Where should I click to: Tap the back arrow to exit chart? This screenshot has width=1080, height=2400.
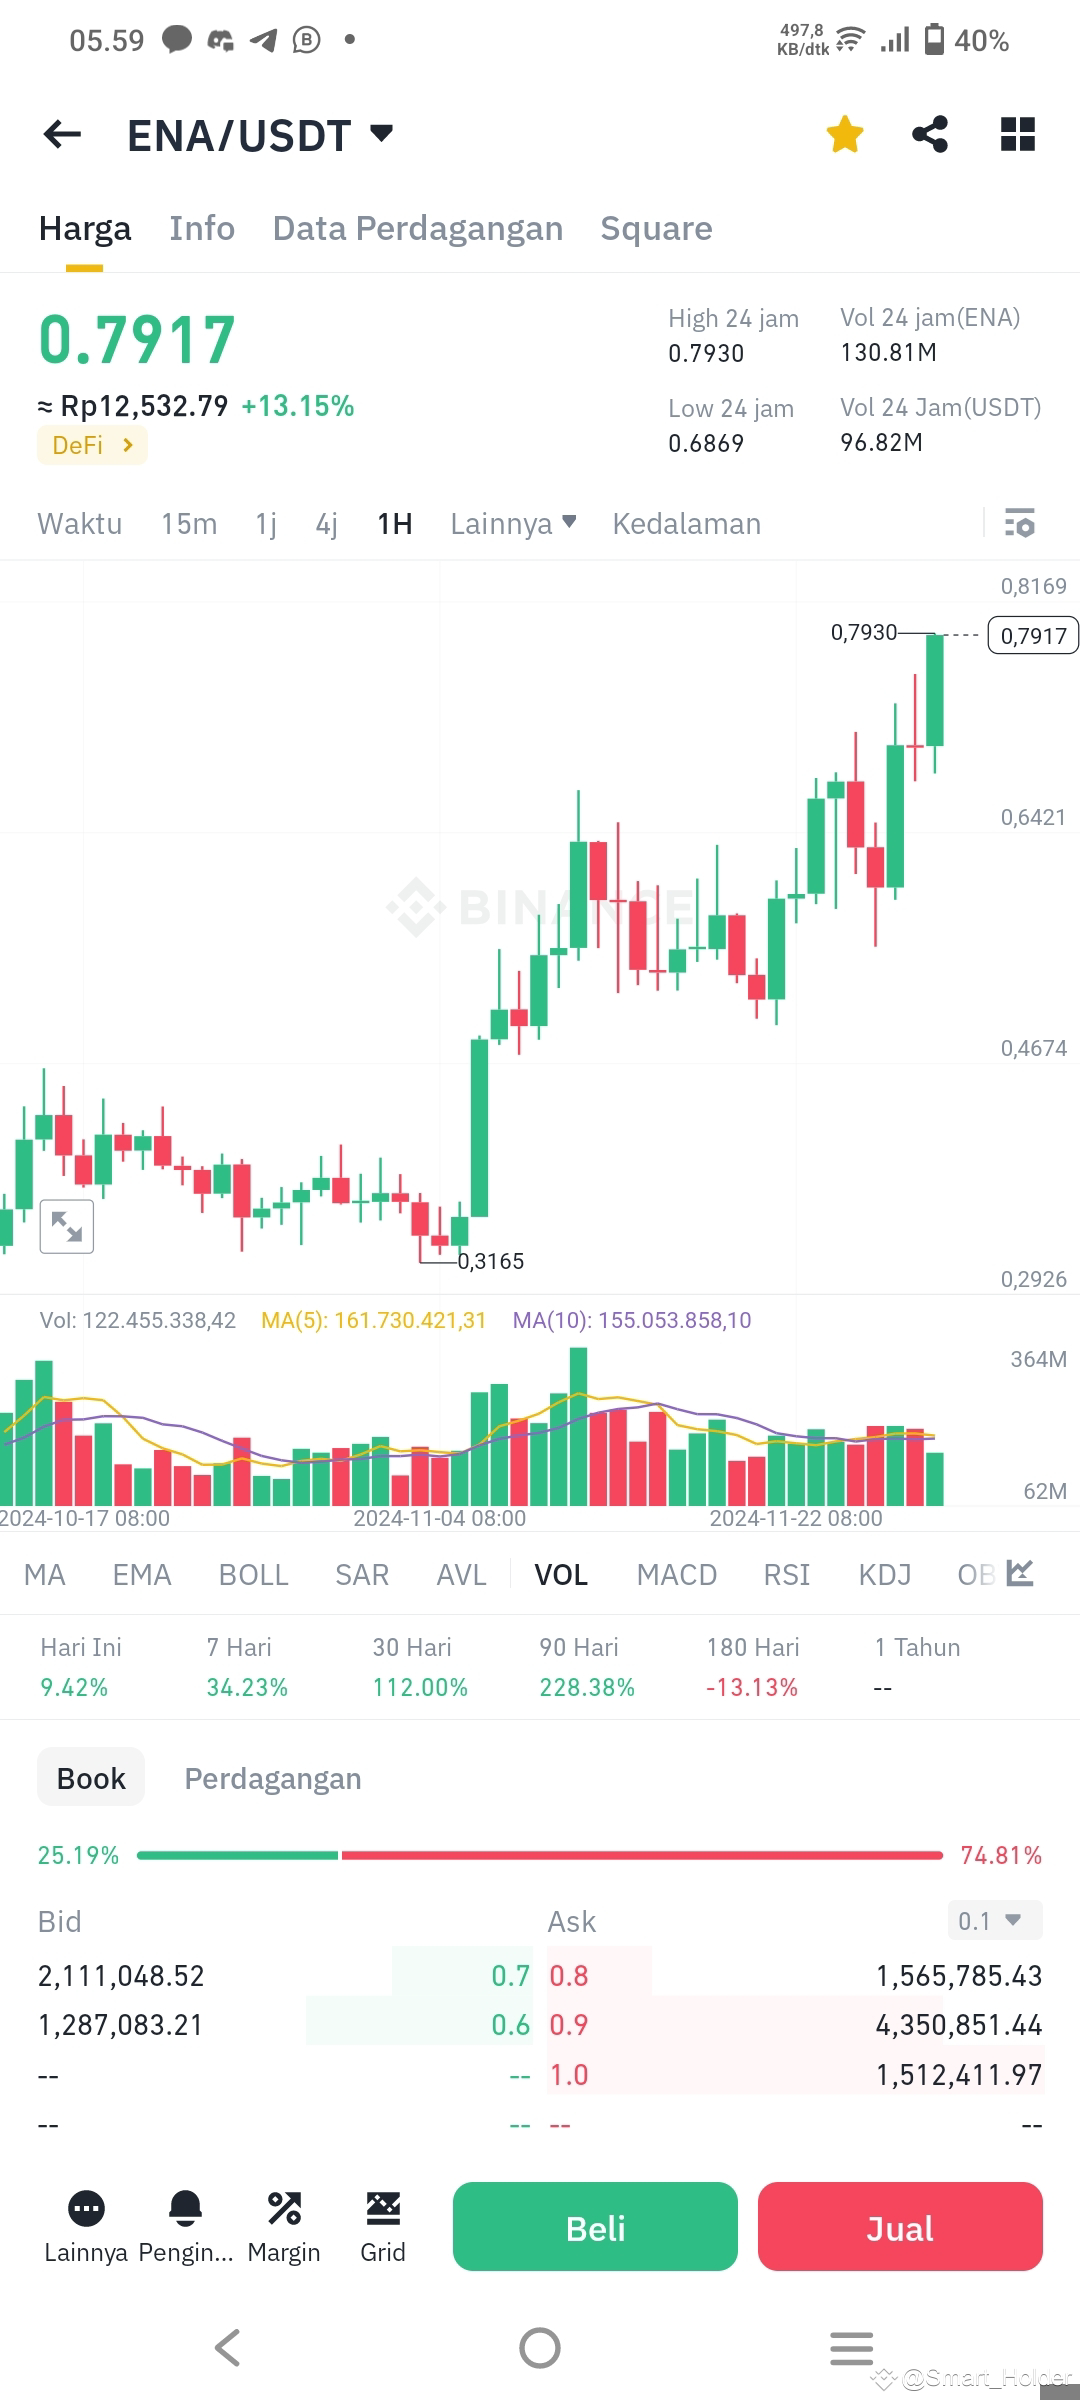62,134
